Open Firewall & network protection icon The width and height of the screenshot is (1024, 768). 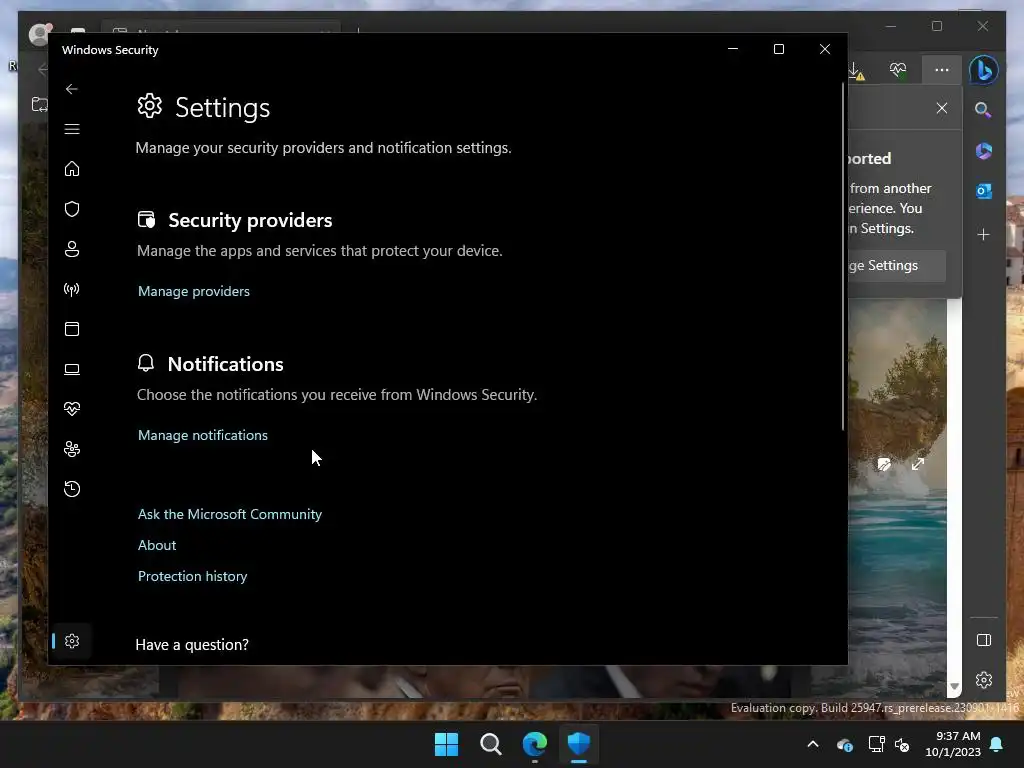click(72, 289)
